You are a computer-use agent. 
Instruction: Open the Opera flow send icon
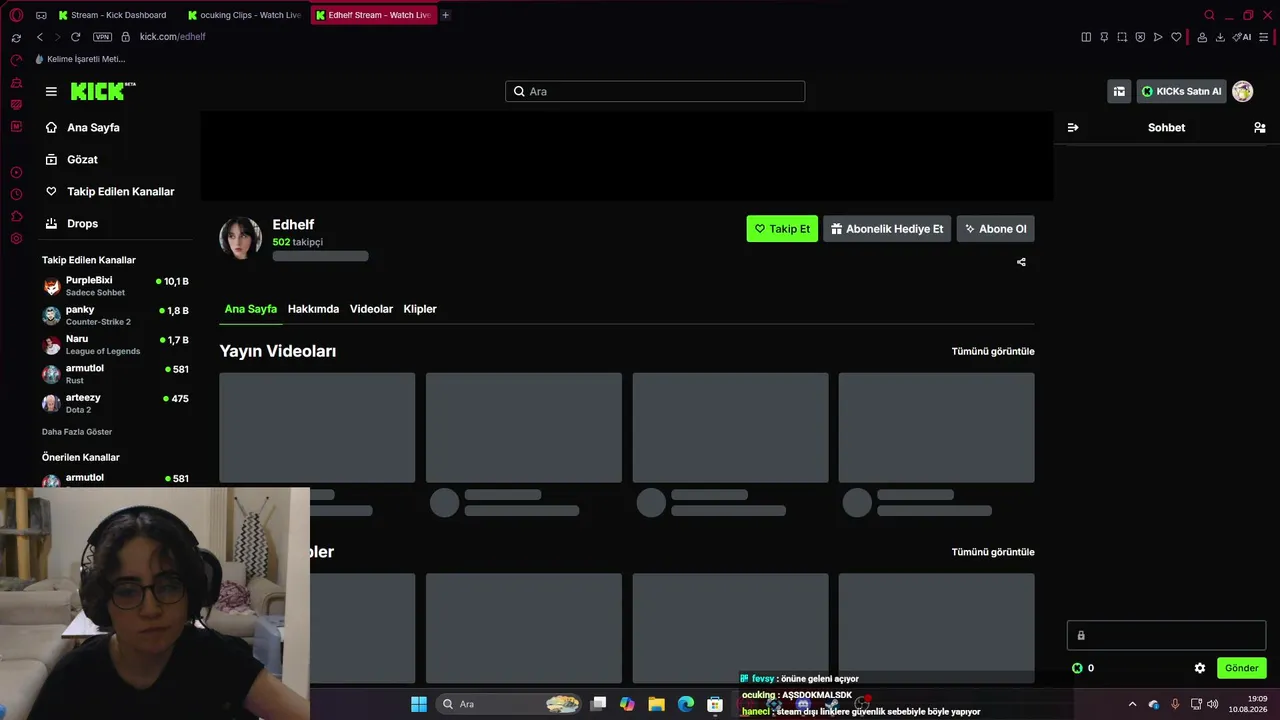point(1158,37)
